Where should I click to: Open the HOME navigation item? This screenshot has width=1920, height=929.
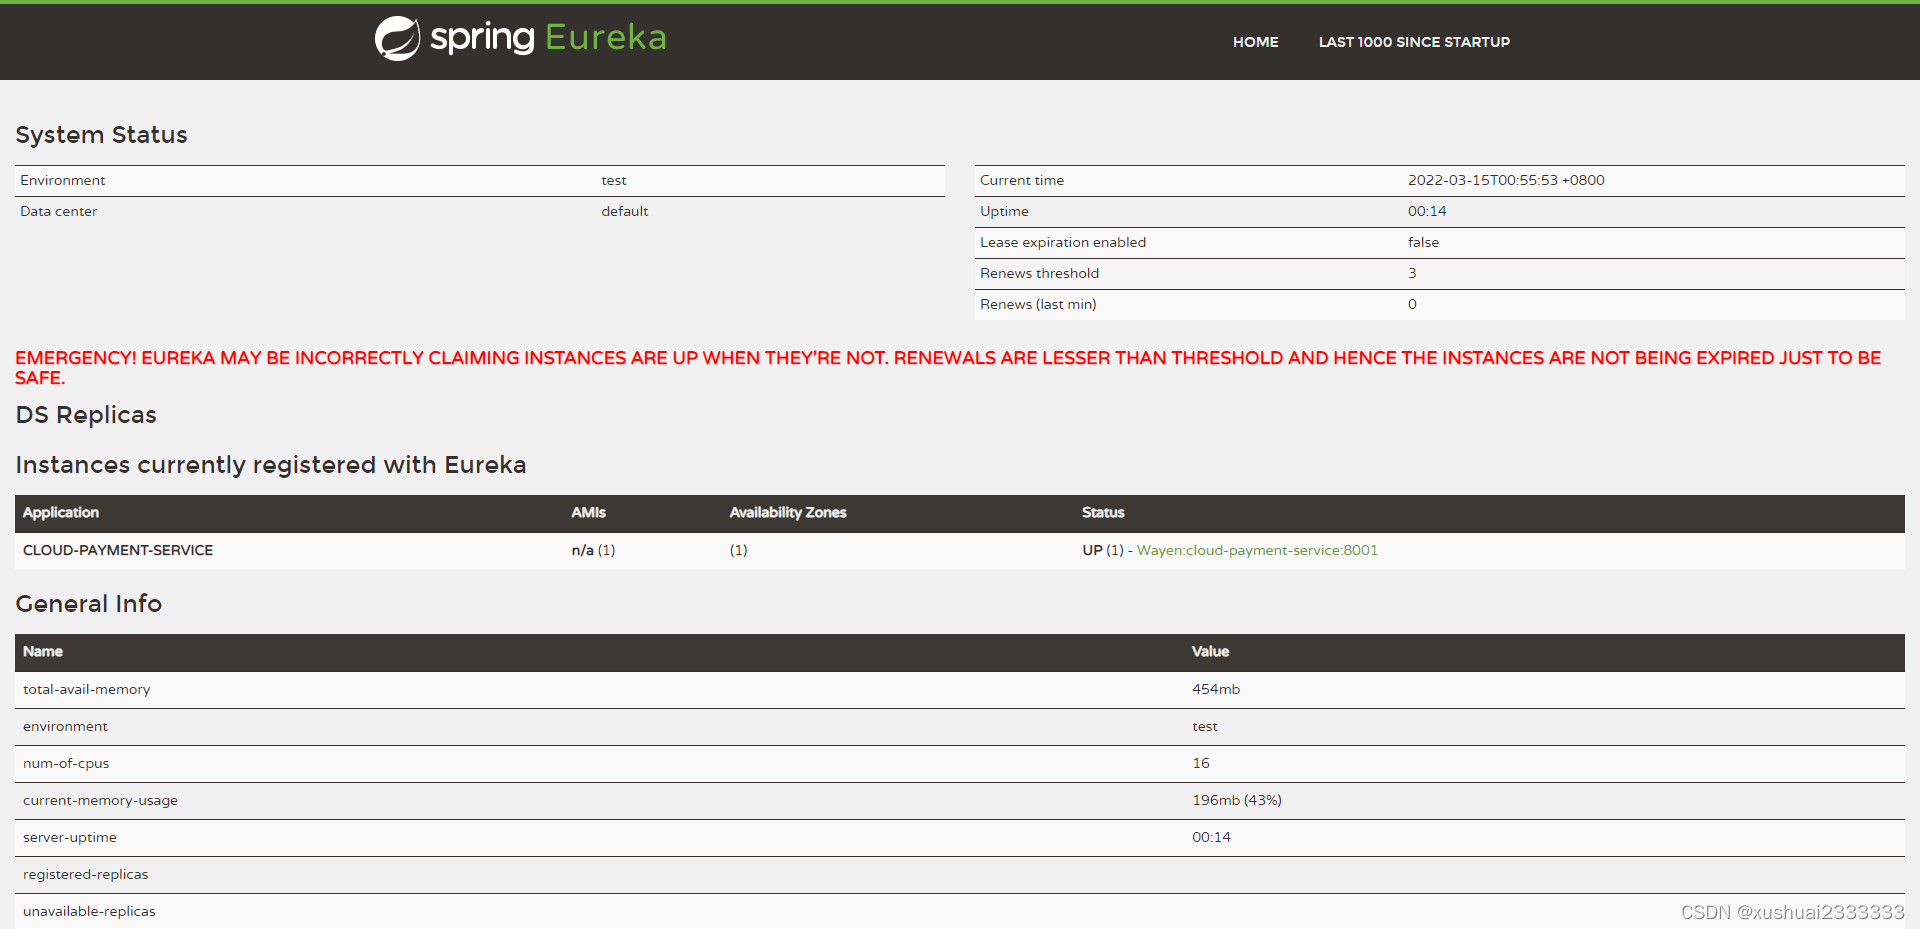pos(1255,42)
